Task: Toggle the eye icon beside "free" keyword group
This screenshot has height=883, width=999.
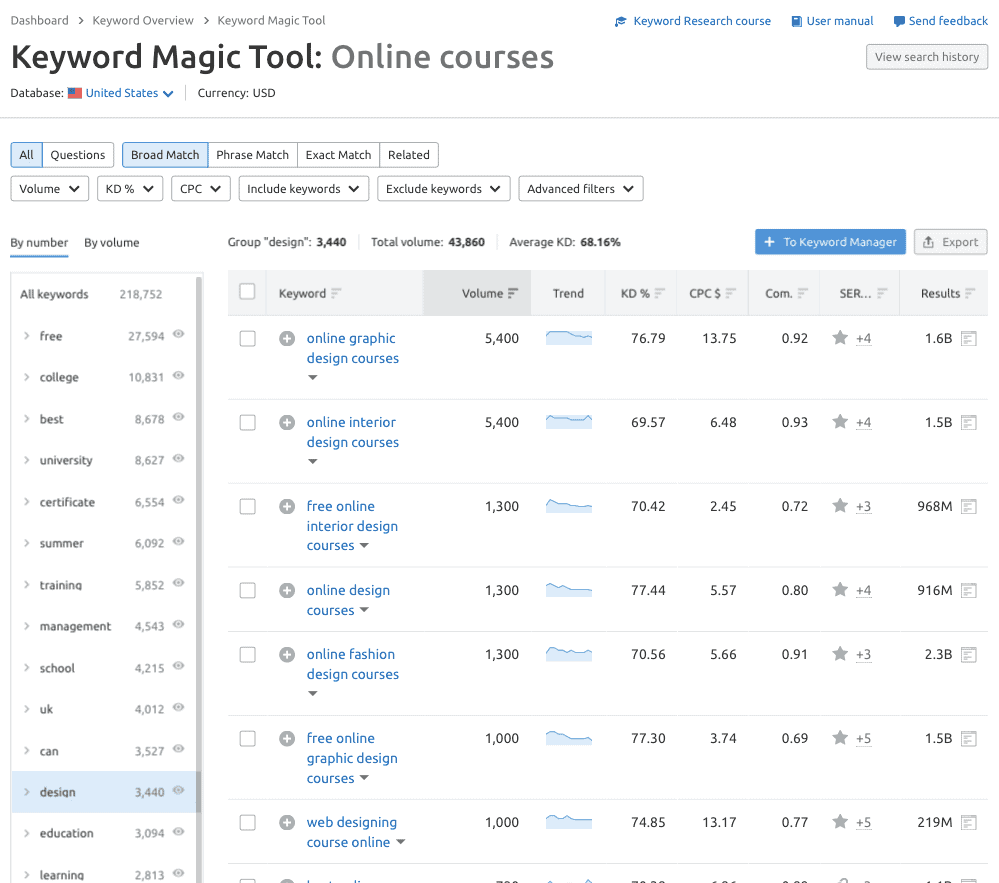Action: click(179, 336)
